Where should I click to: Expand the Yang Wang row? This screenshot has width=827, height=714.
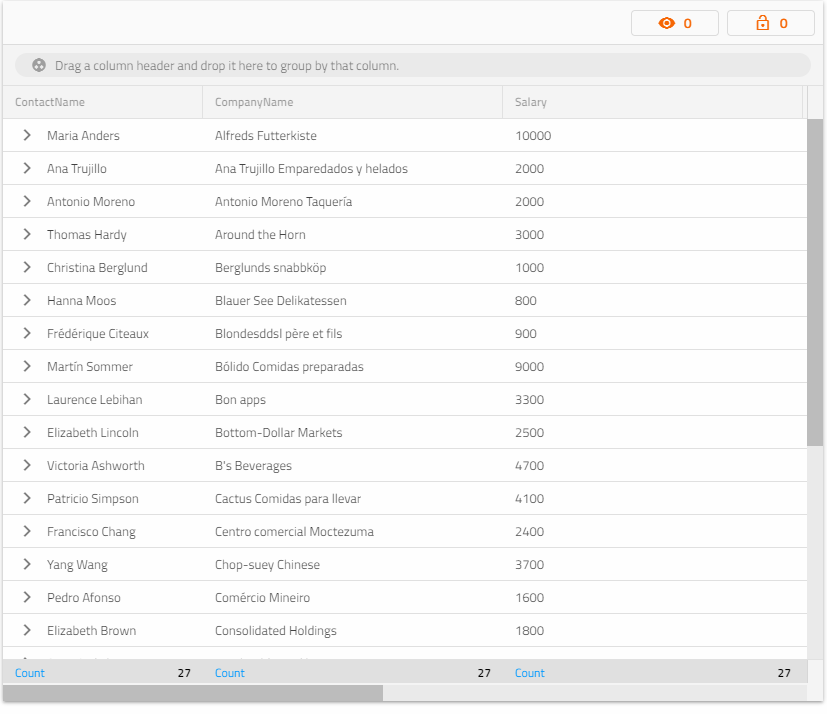click(27, 564)
